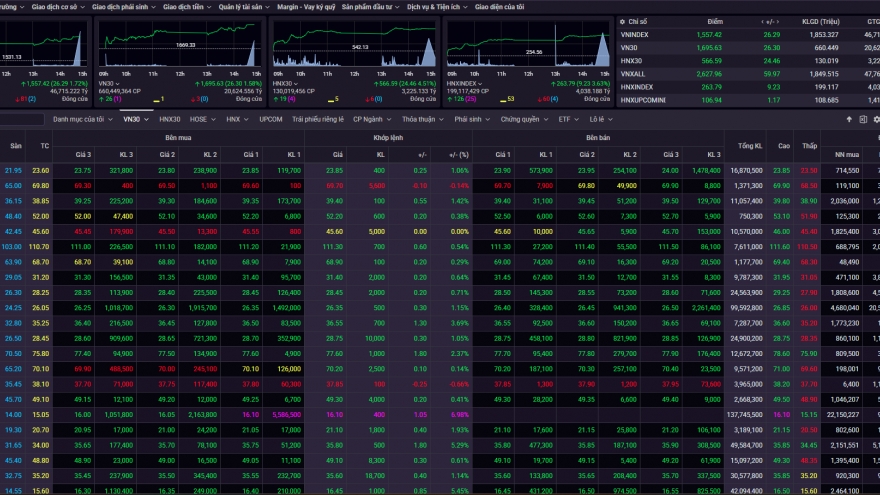Open the Giao dịch cơ sở menu
880x495 pixels.
tap(58, 6)
